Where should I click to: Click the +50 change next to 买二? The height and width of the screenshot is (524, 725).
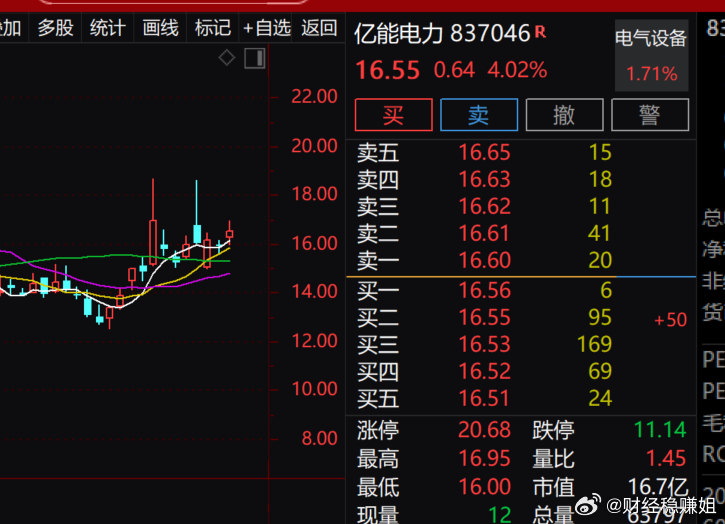click(670, 320)
